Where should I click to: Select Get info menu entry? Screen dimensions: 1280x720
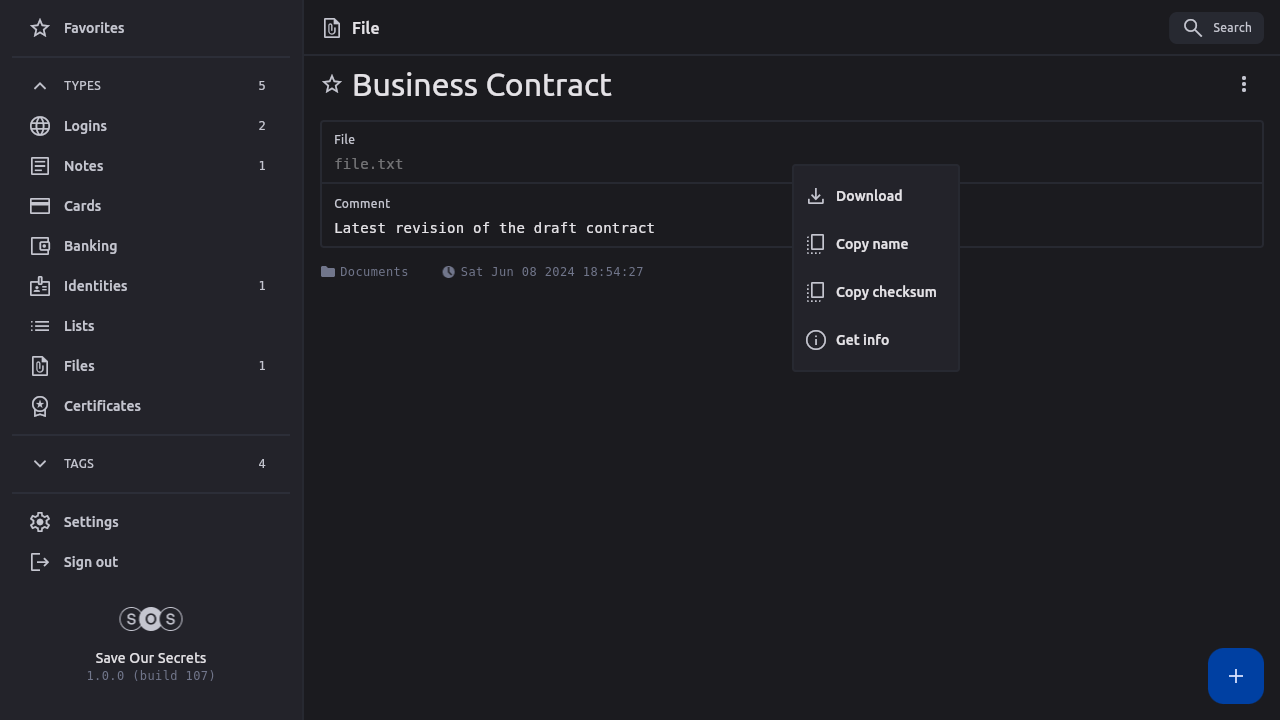[862, 340]
